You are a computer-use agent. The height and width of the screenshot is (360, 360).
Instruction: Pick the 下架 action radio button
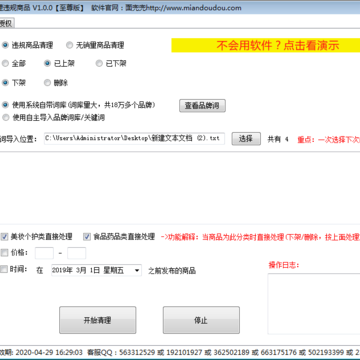tap(5, 83)
